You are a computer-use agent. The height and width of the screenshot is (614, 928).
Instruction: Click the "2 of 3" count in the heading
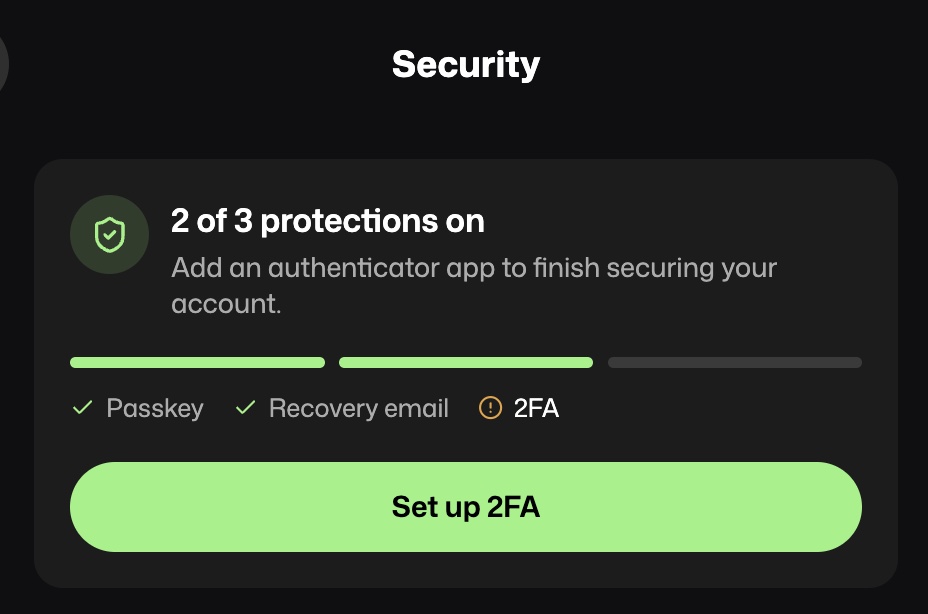coord(212,221)
